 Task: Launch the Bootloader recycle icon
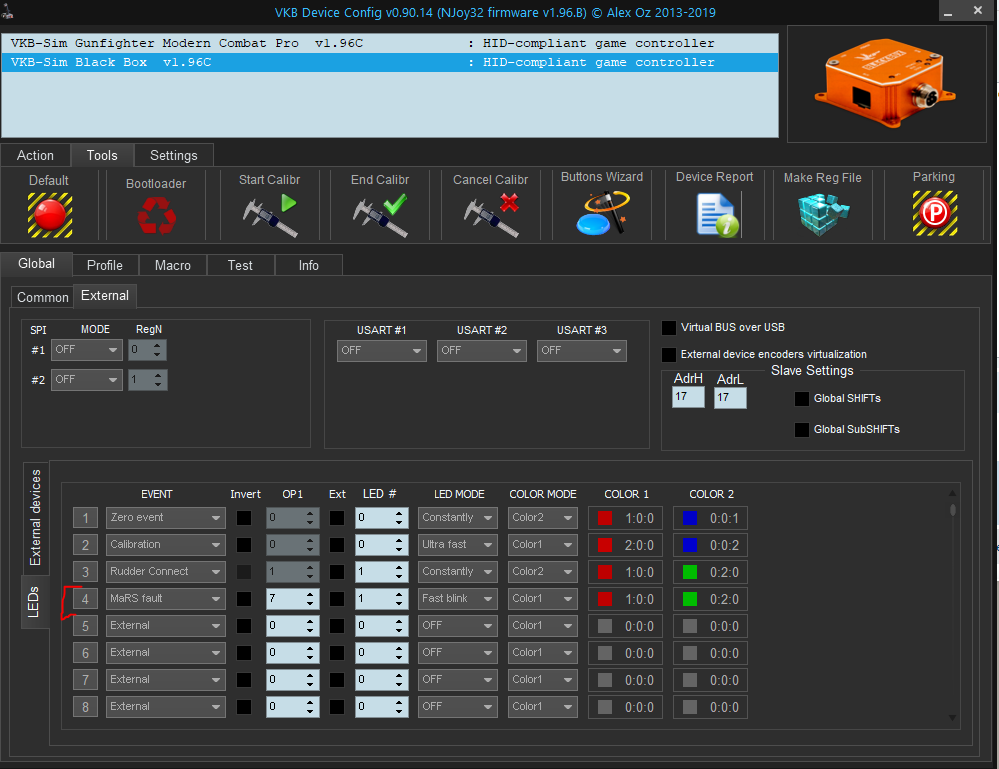tap(156, 214)
